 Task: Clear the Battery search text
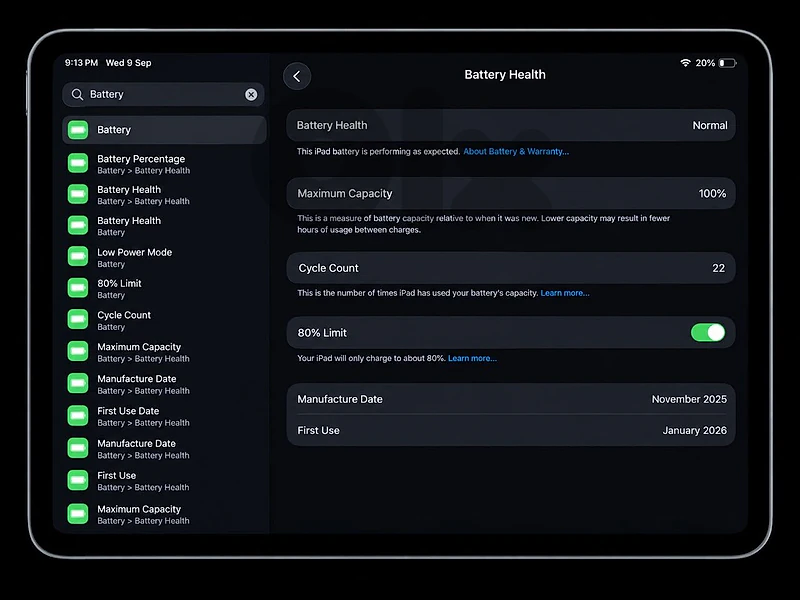tap(251, 94)
